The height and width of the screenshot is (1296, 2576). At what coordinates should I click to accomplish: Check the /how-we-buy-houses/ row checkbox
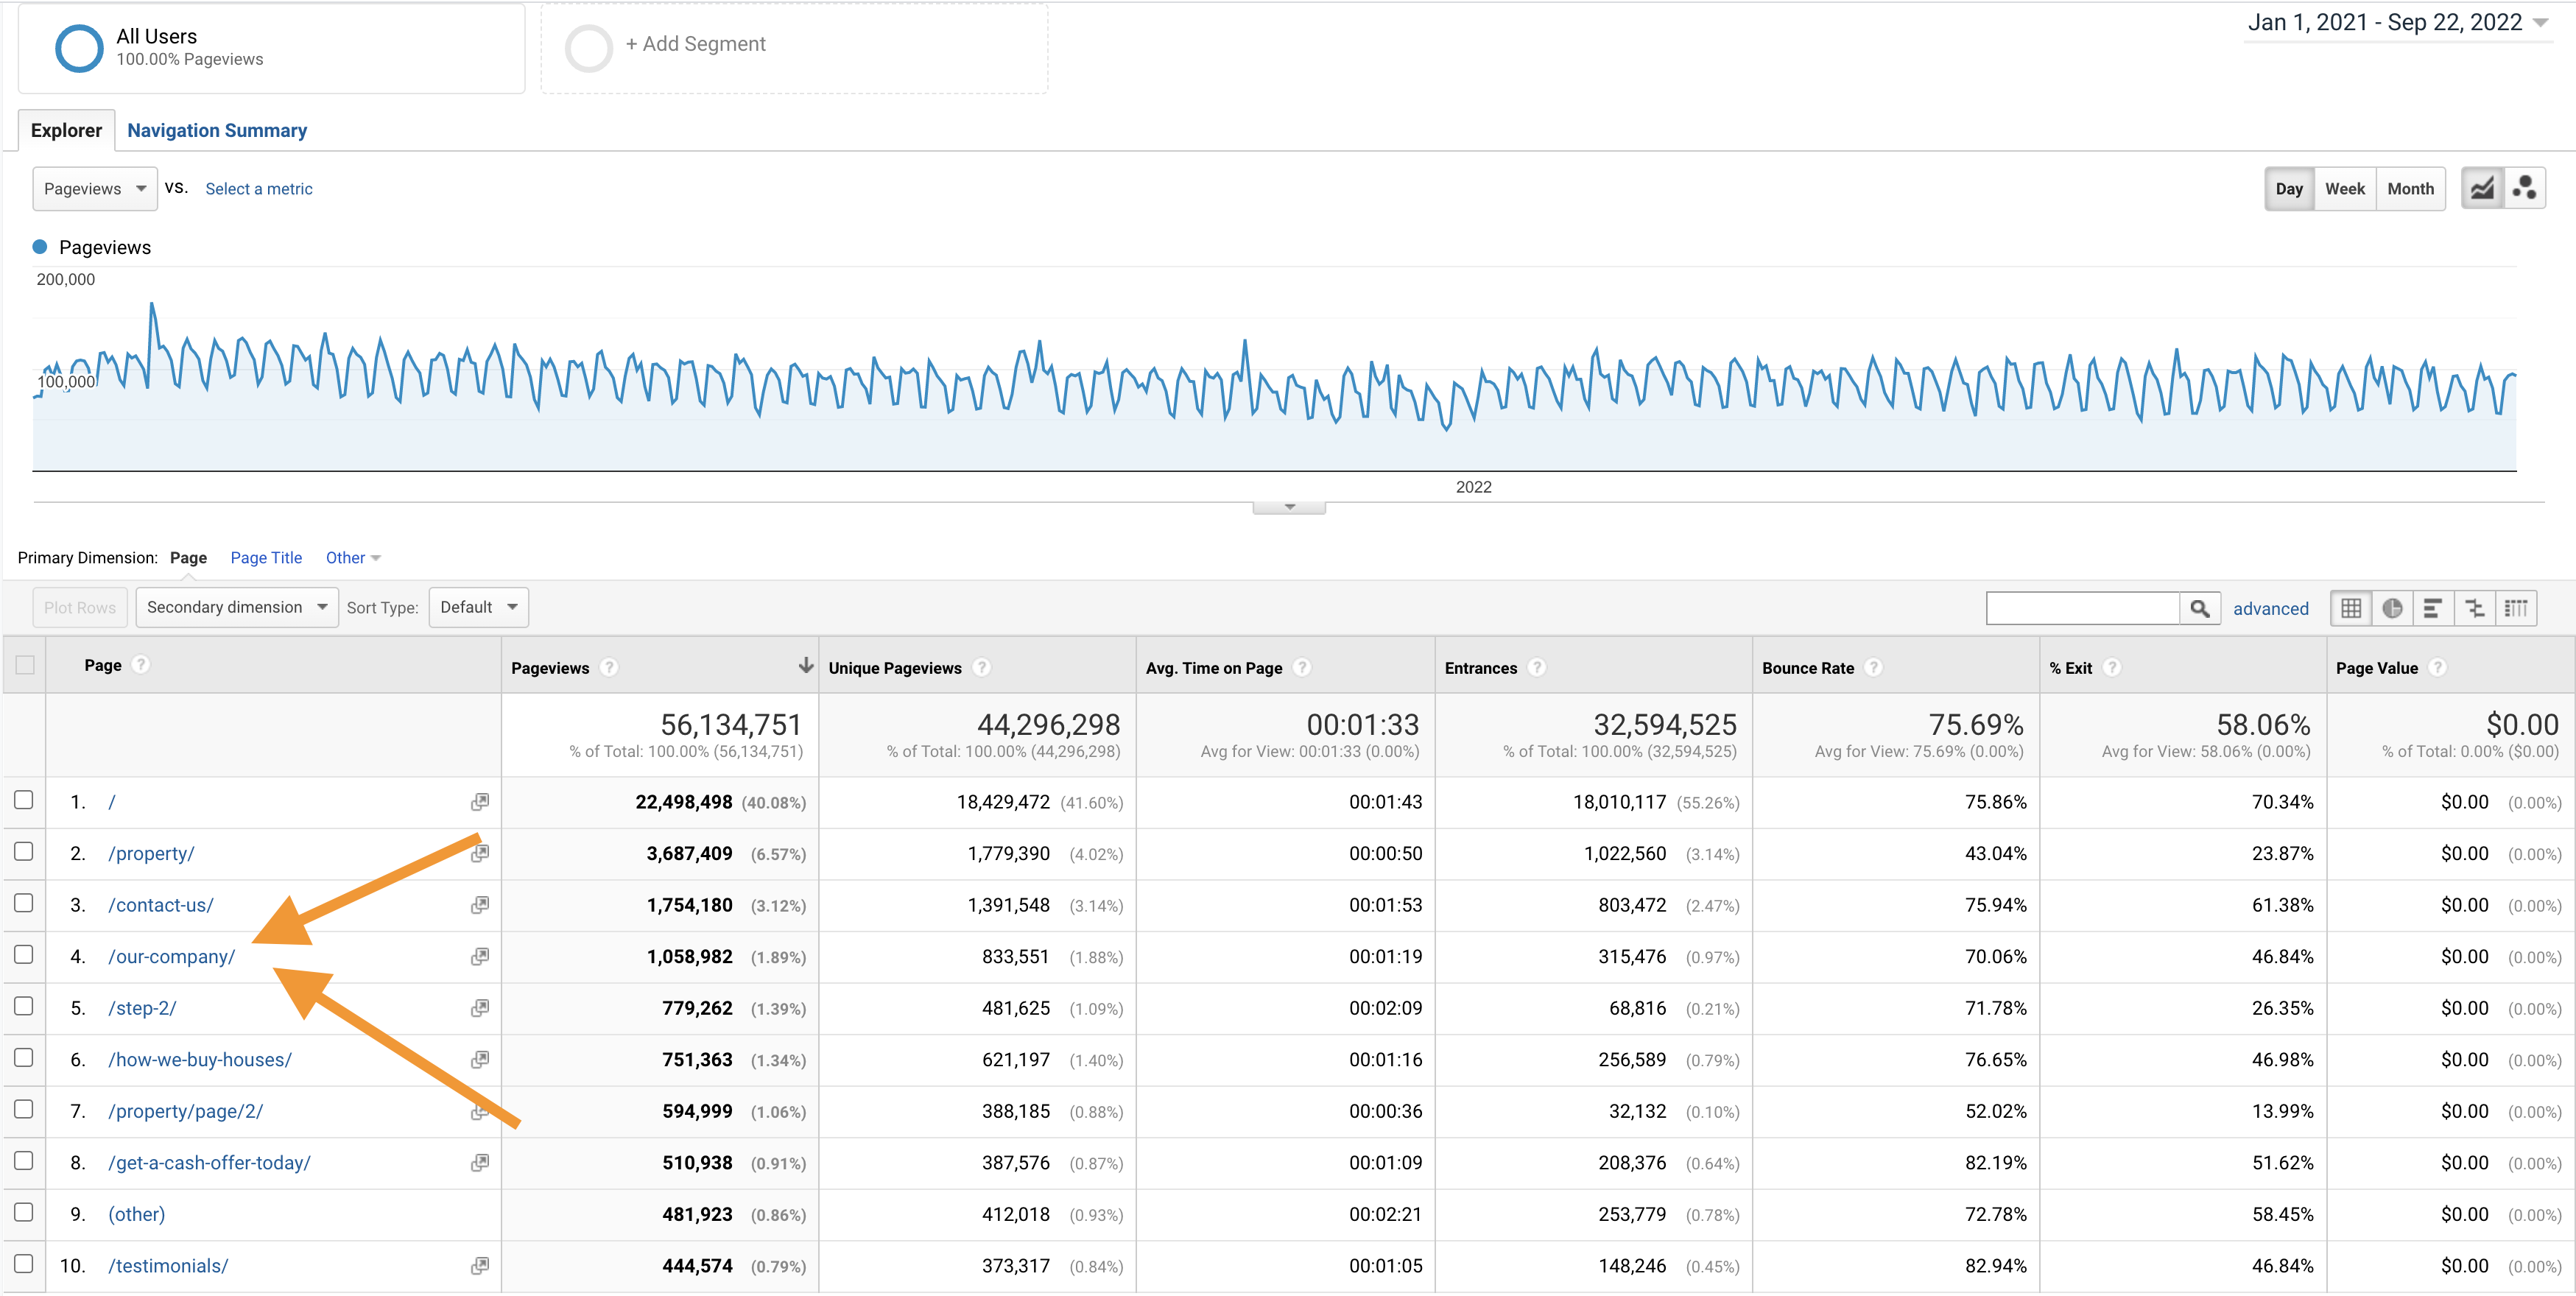[24, 1058]
